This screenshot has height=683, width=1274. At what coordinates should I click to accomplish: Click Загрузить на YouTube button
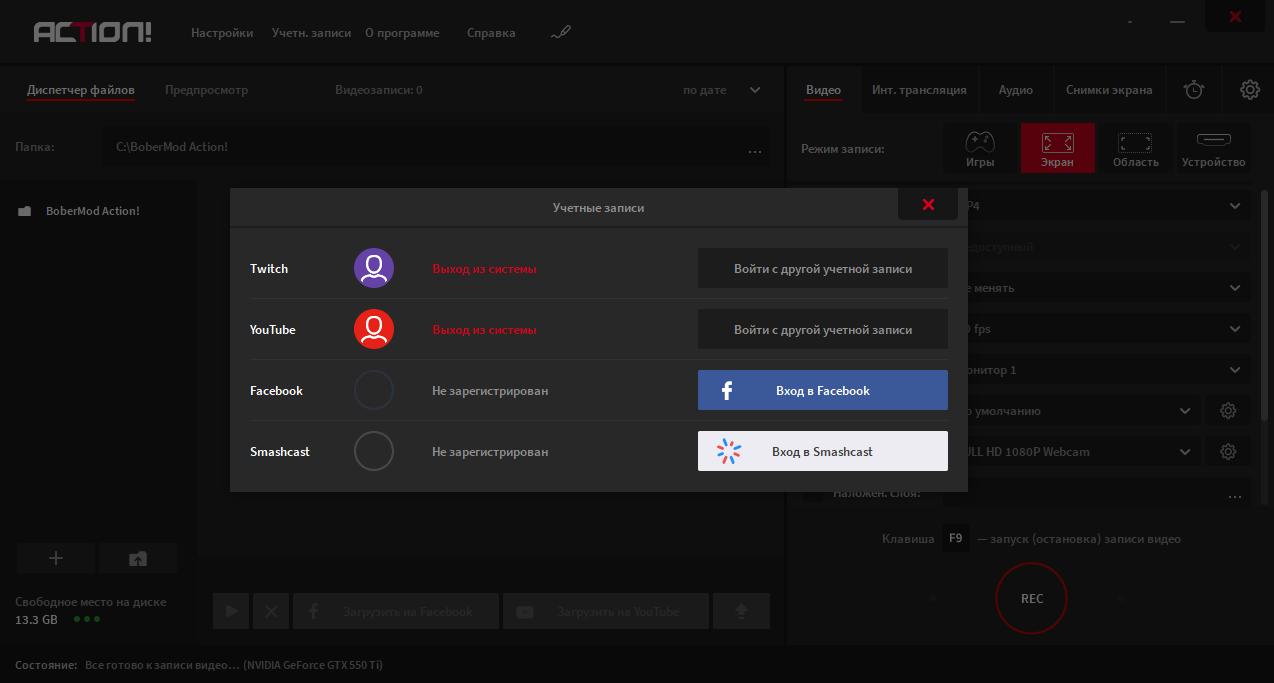point(606,611)
